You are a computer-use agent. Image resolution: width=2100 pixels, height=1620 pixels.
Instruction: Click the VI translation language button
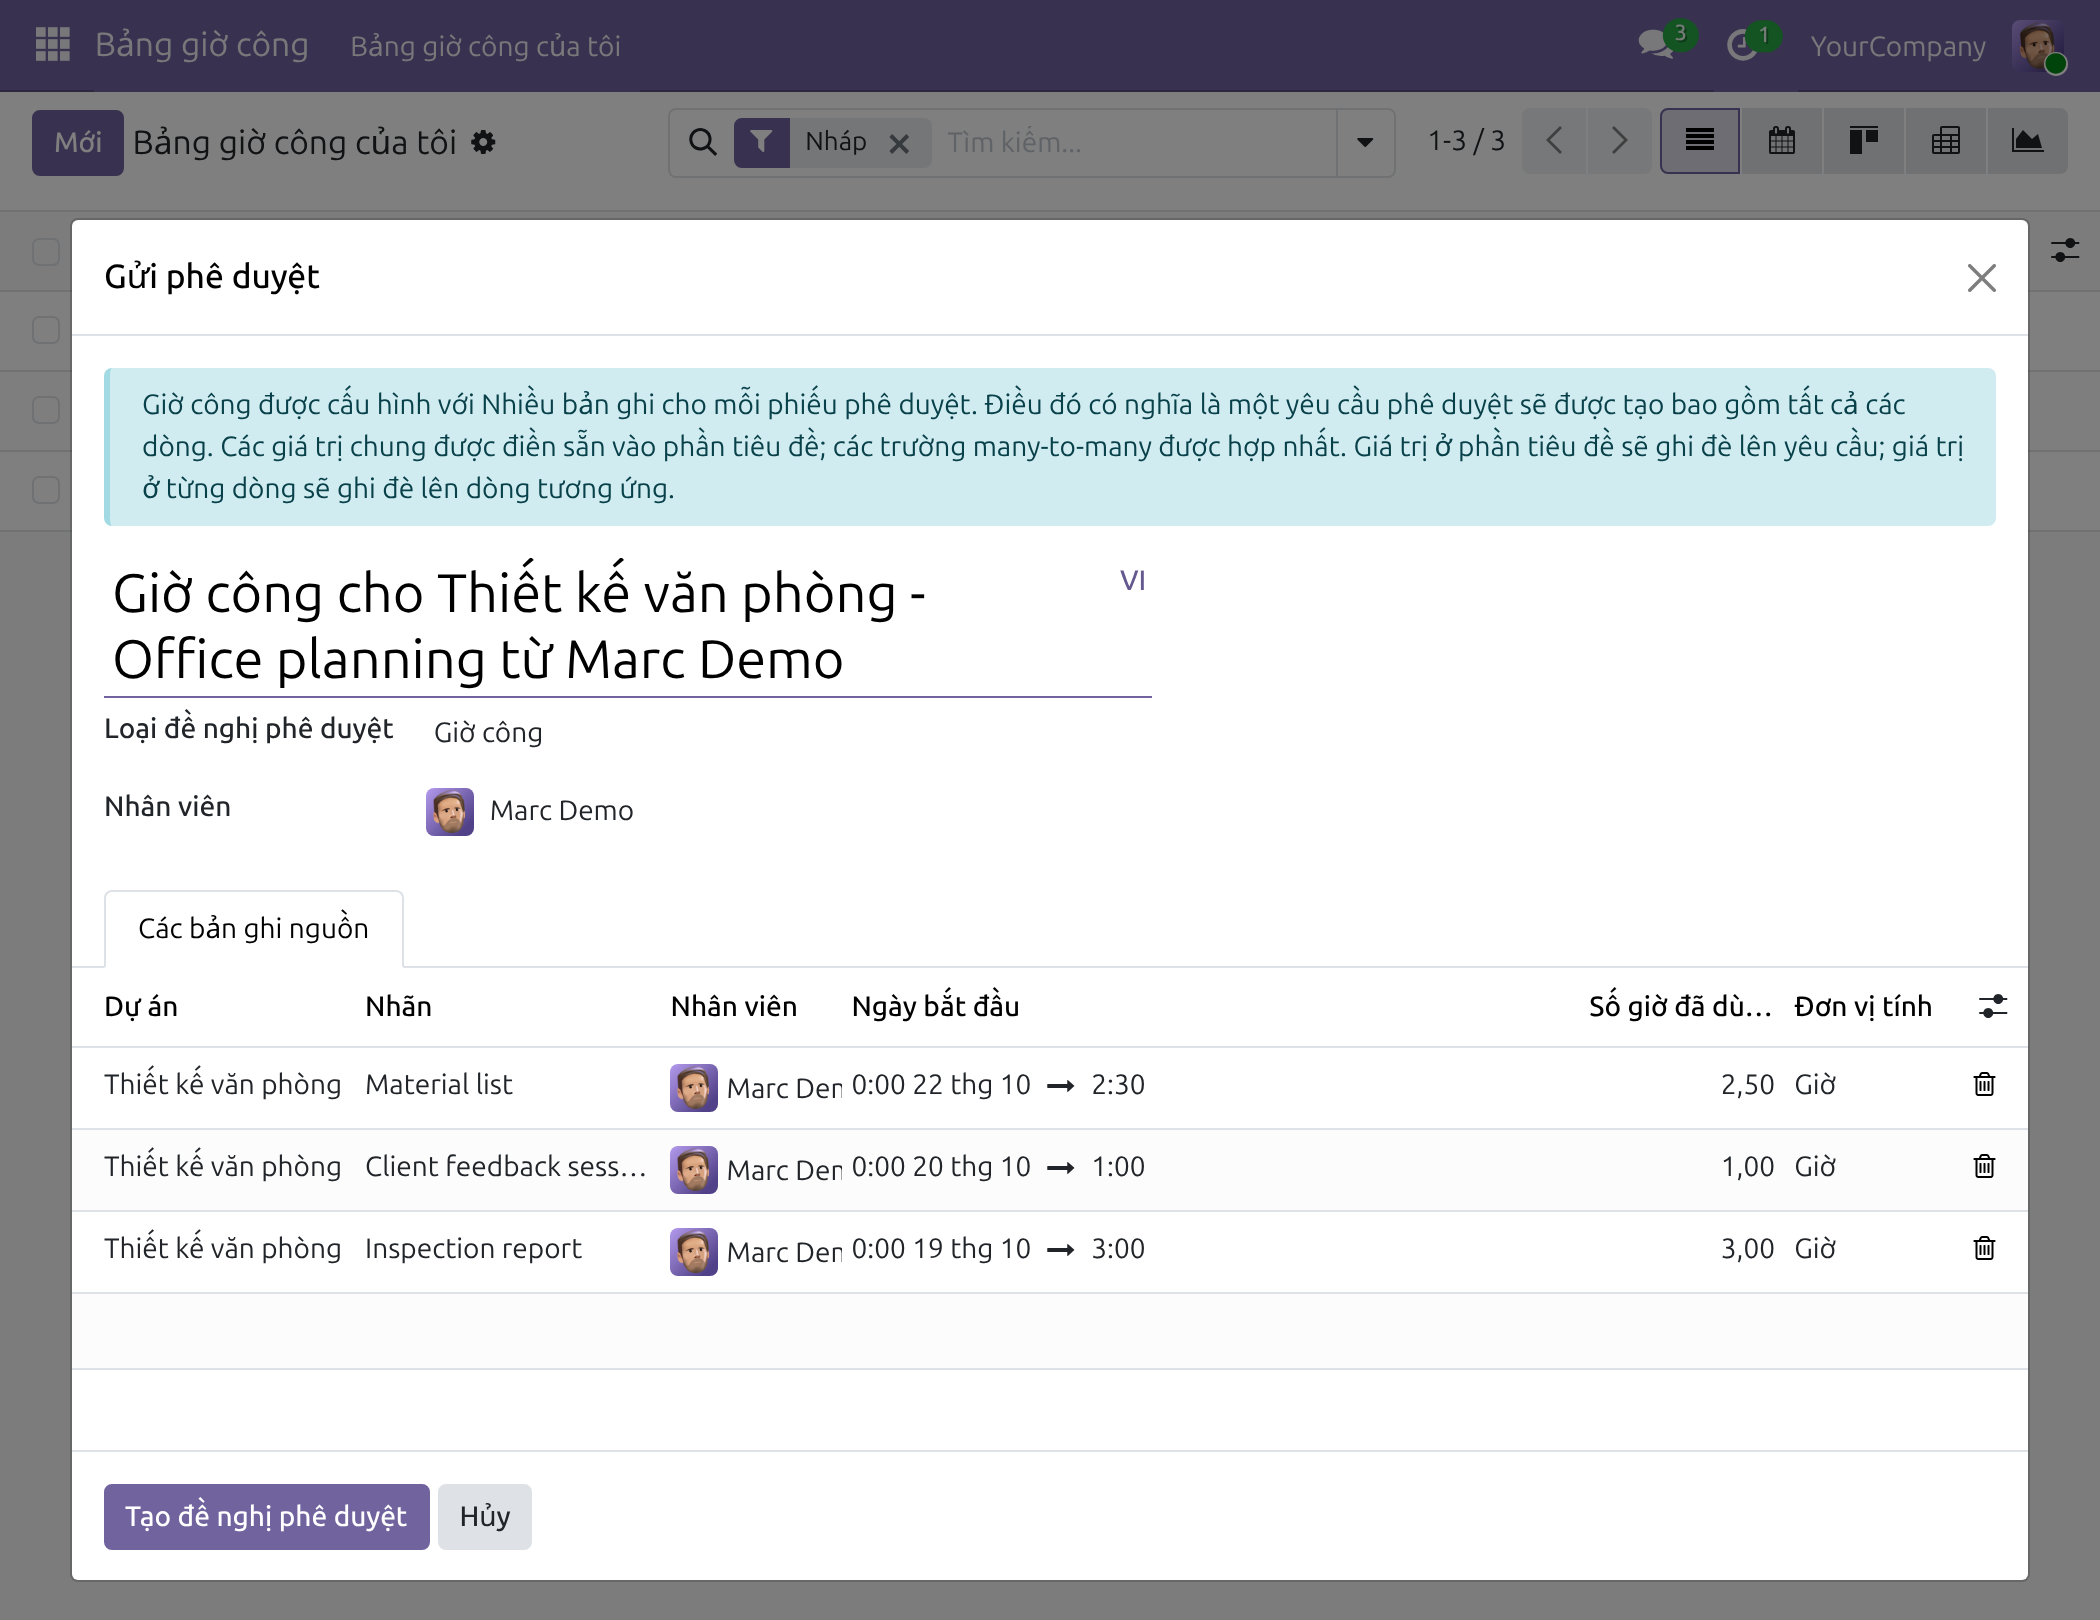(1132, 581)
